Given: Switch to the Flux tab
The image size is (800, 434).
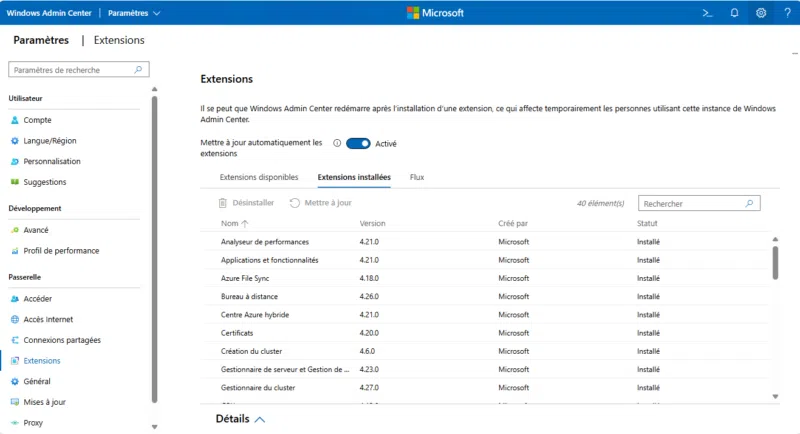Looking at the screenshot, I should click(x=417, y=177).
